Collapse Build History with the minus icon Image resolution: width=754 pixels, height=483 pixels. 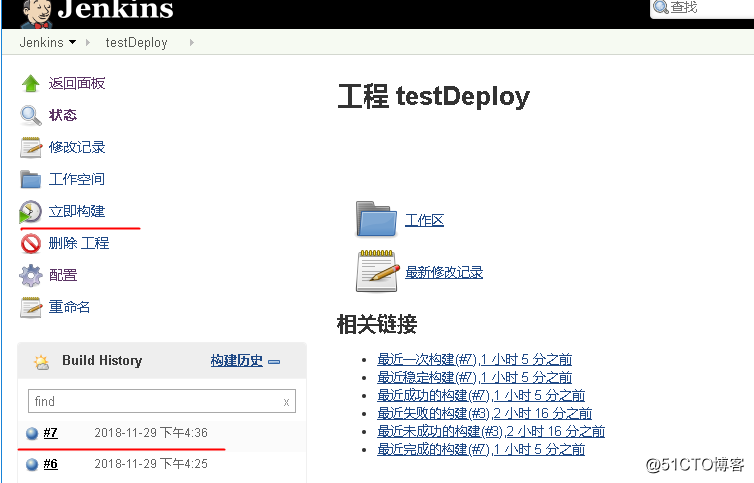[274, 362]
